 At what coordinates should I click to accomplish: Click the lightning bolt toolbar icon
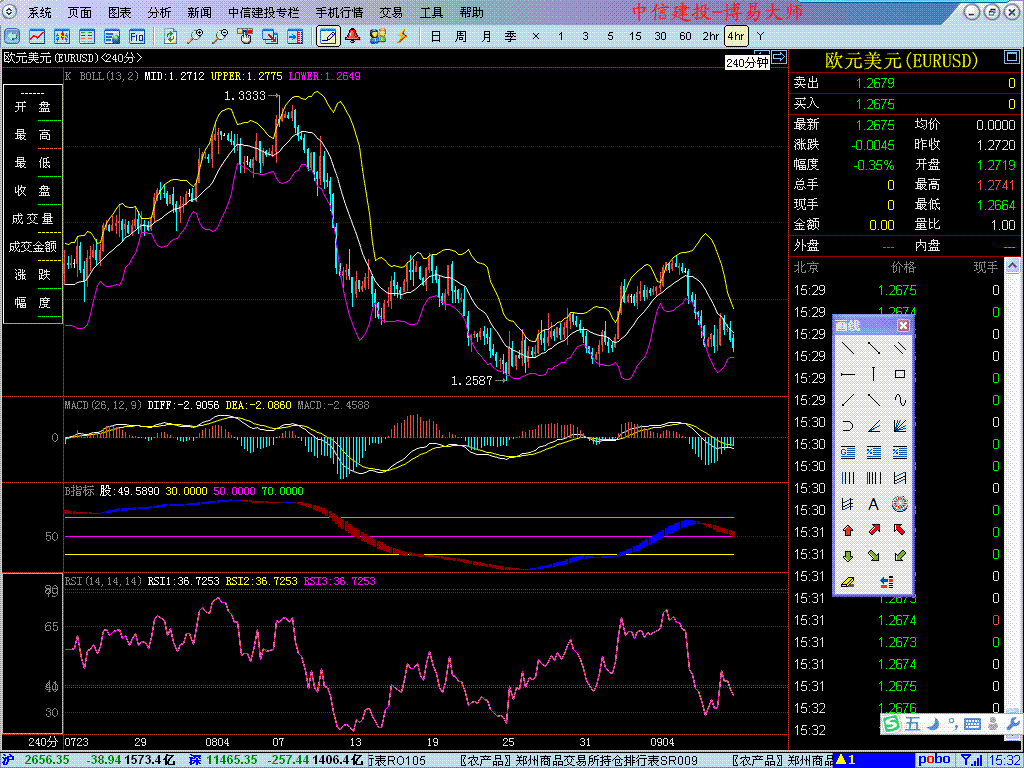pyautogui.click(x=402, y=36)
